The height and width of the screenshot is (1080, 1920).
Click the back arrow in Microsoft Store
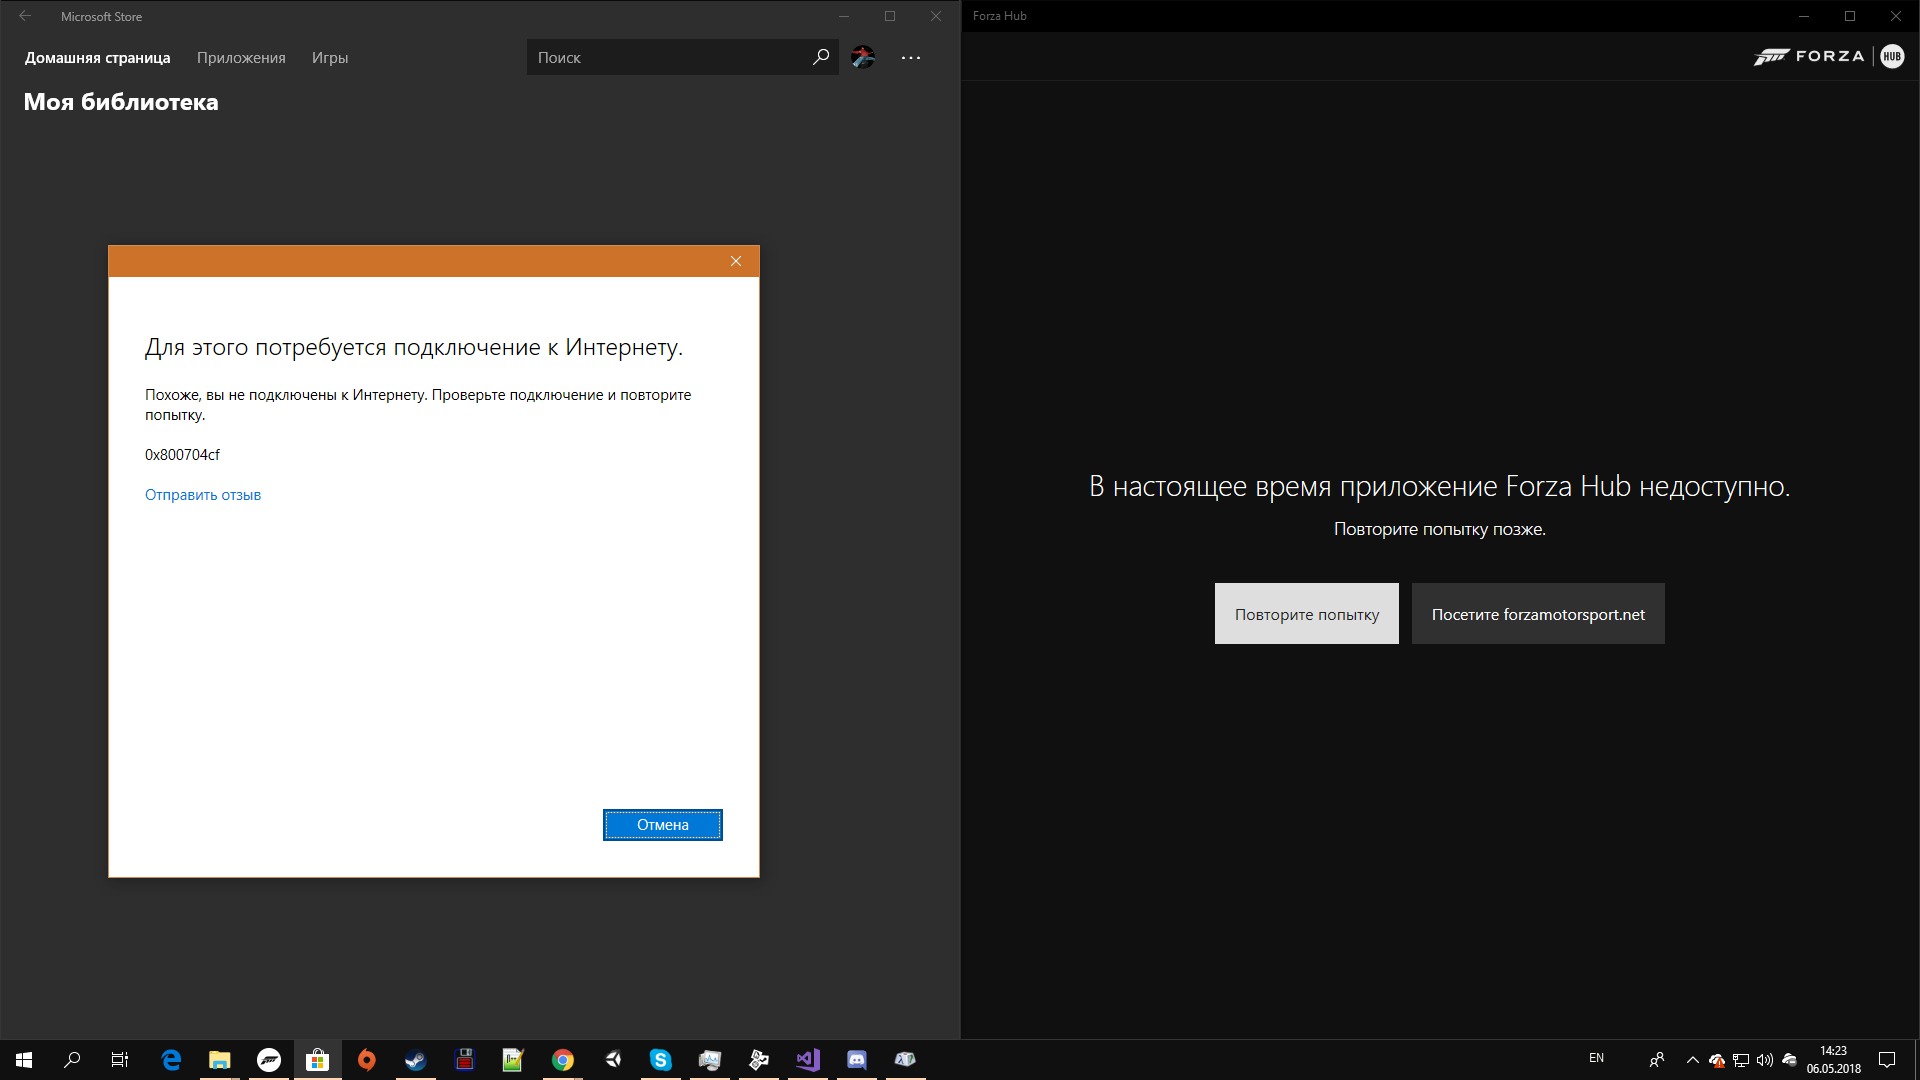point(25,16)
